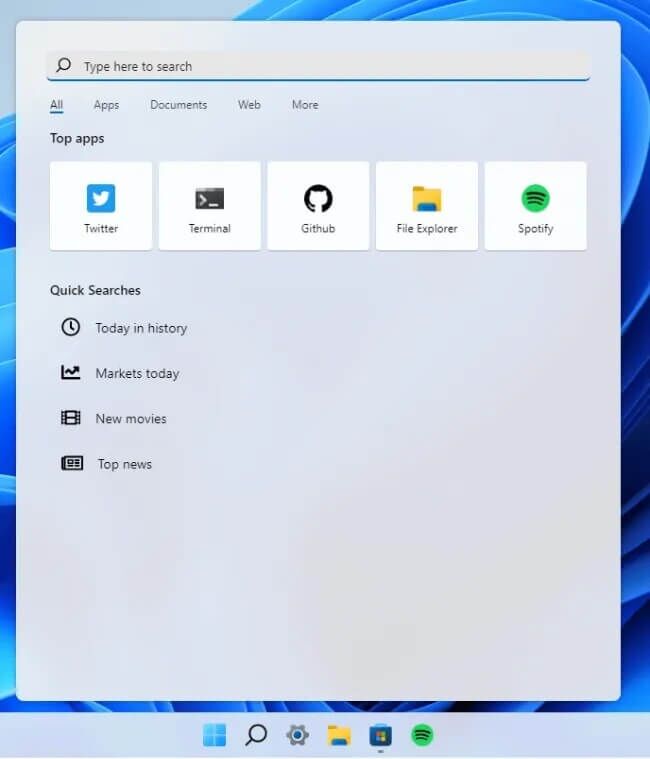Switch to the Documents tab
Image resolution: width=650 pixels, height=759 pixels.
(179, 105)
